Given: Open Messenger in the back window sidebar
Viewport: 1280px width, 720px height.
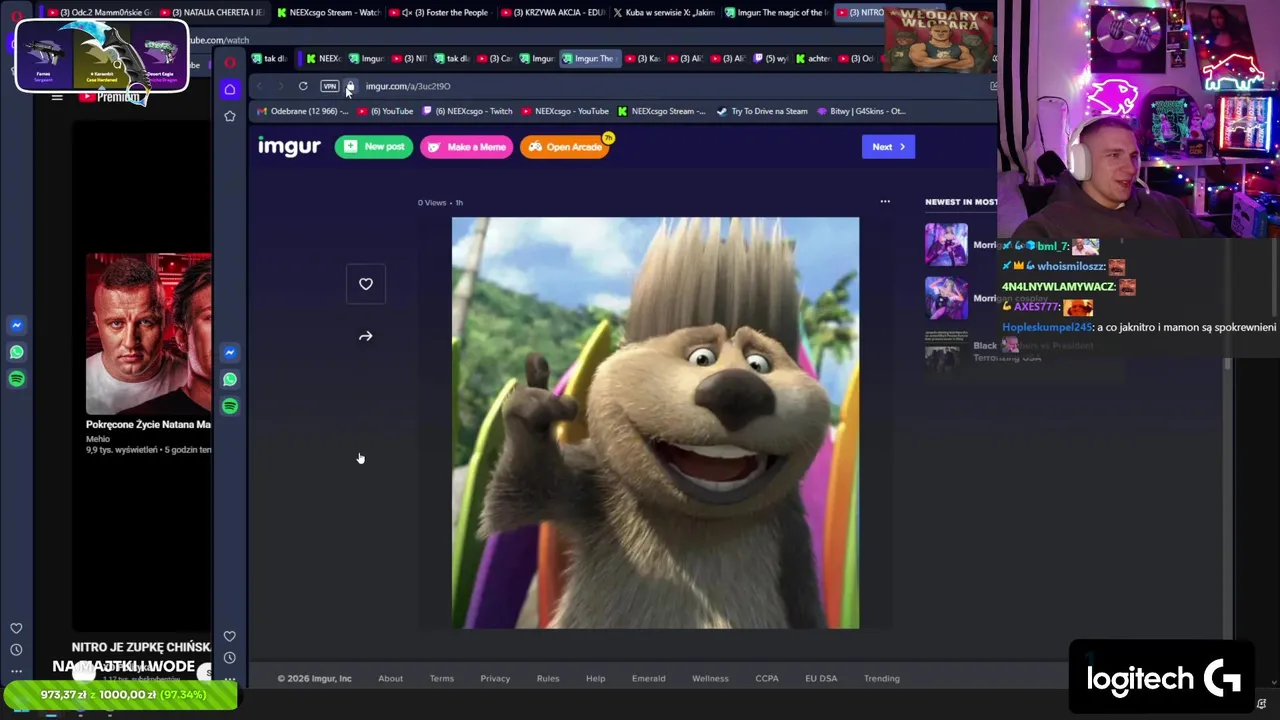Looking at the screenshot, I should pos(16,325).
